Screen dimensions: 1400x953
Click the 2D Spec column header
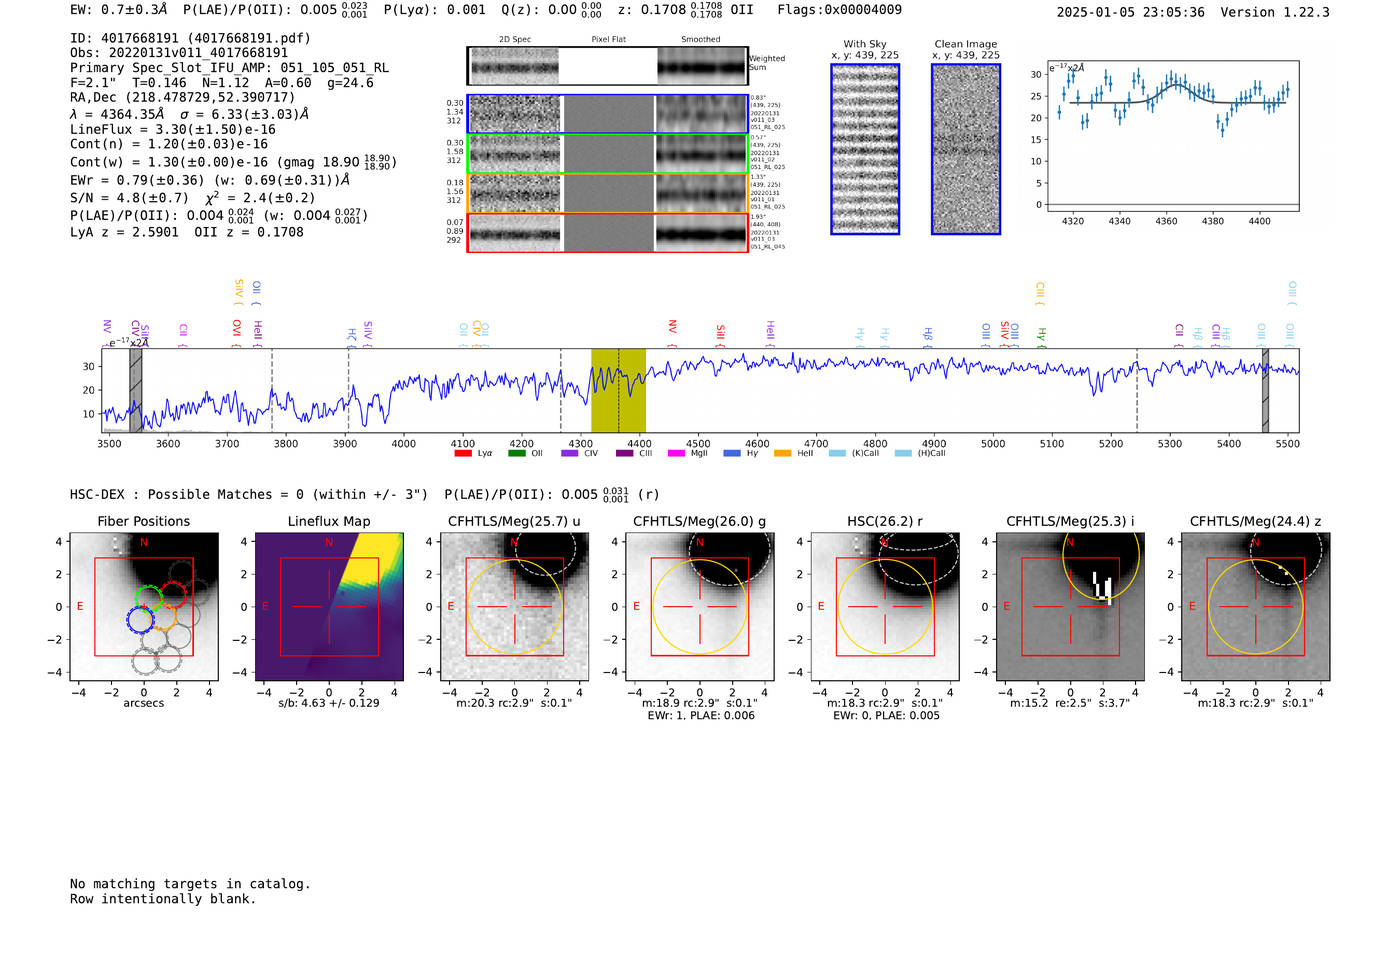pos(515,39)
